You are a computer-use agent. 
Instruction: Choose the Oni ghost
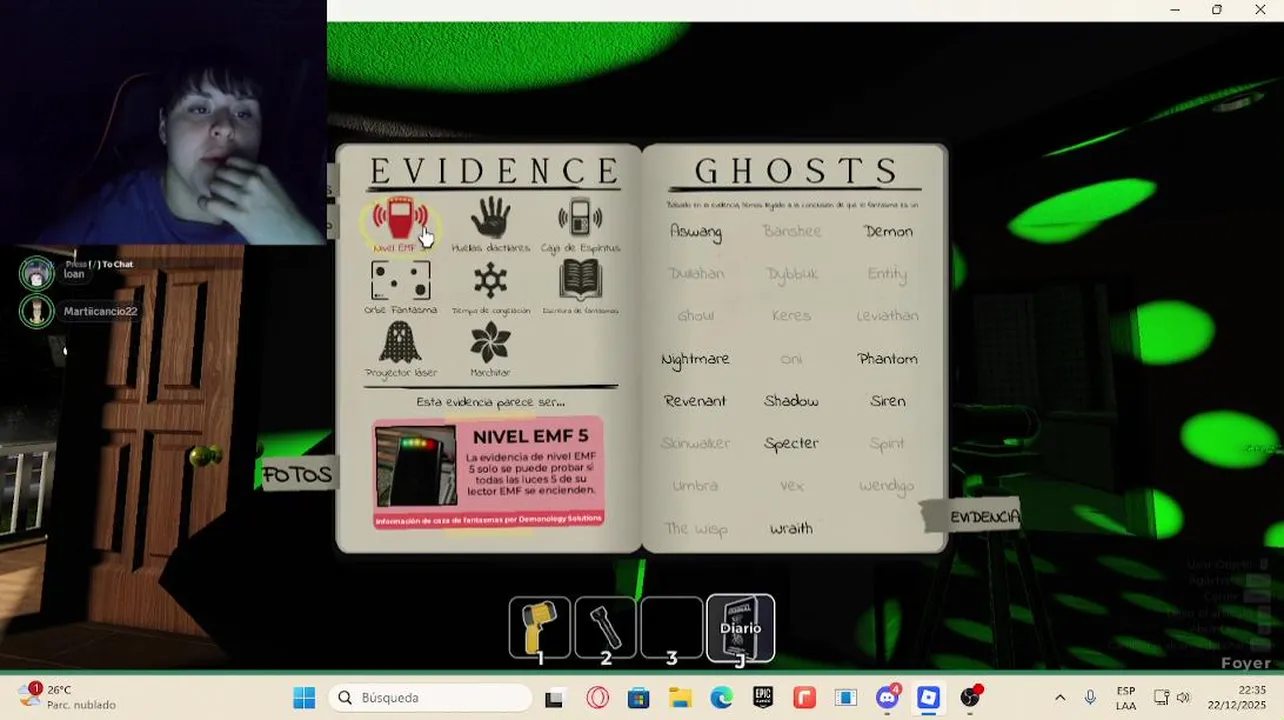(x=791, y=358)
